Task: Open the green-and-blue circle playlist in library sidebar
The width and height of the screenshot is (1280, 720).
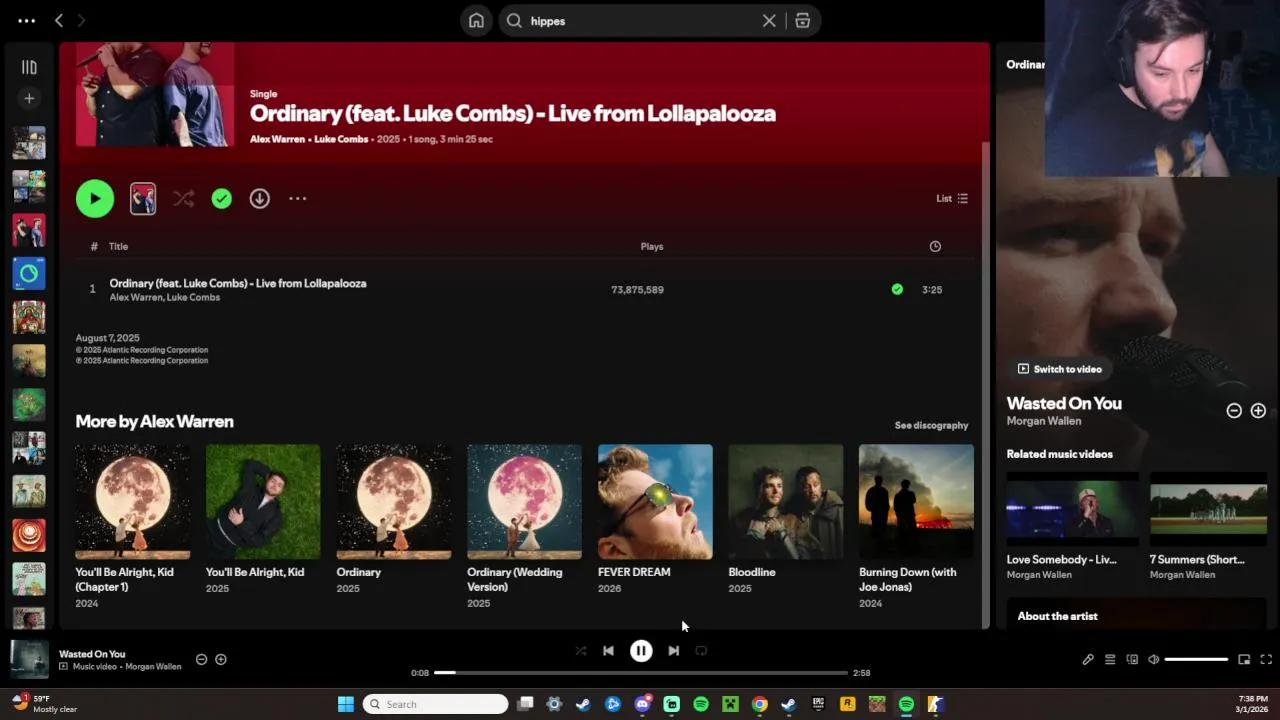Action: tap(29, 273)
